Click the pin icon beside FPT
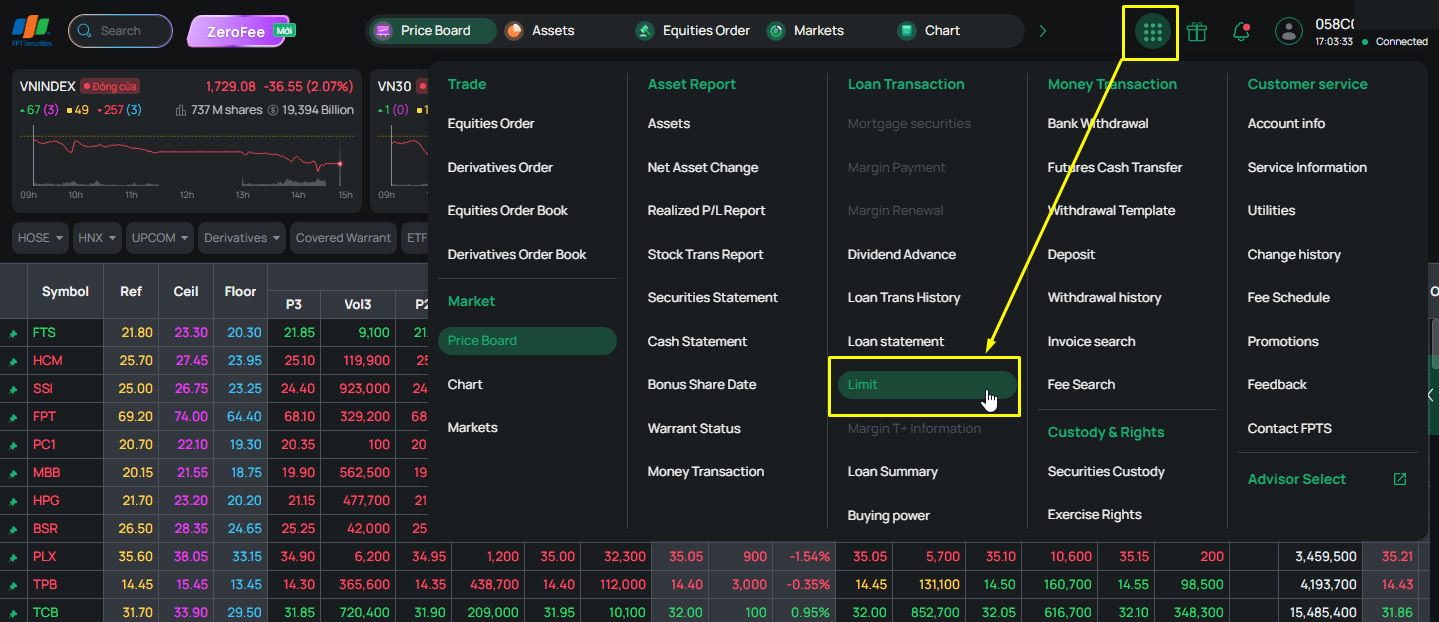 [14, 417]
